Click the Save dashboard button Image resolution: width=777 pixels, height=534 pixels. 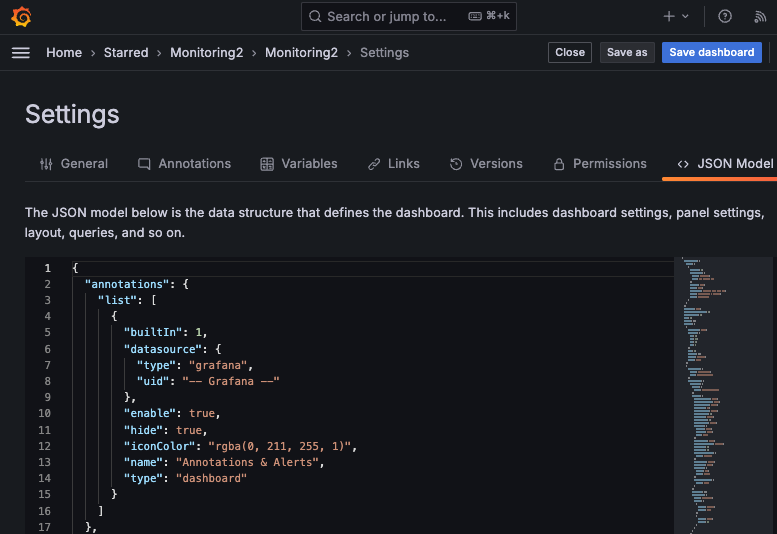point(711,53)
